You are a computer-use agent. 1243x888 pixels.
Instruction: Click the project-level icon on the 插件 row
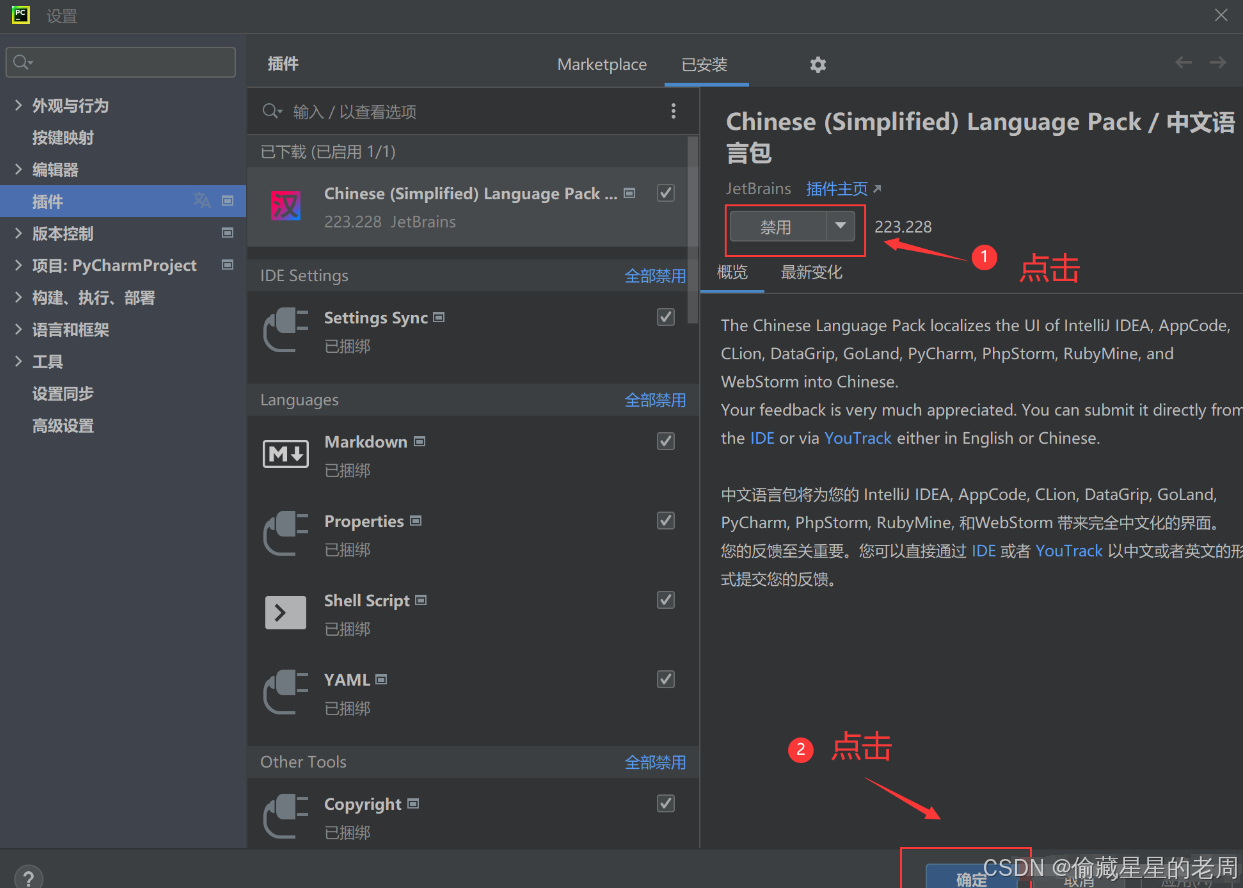click(227, 201)
